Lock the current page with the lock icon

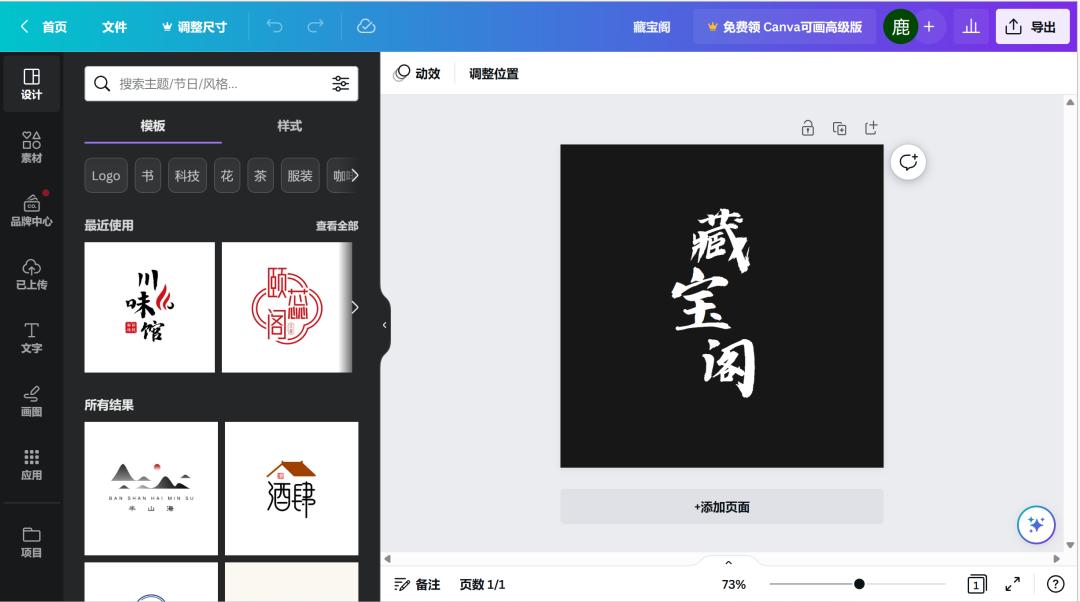click(808, 128)
